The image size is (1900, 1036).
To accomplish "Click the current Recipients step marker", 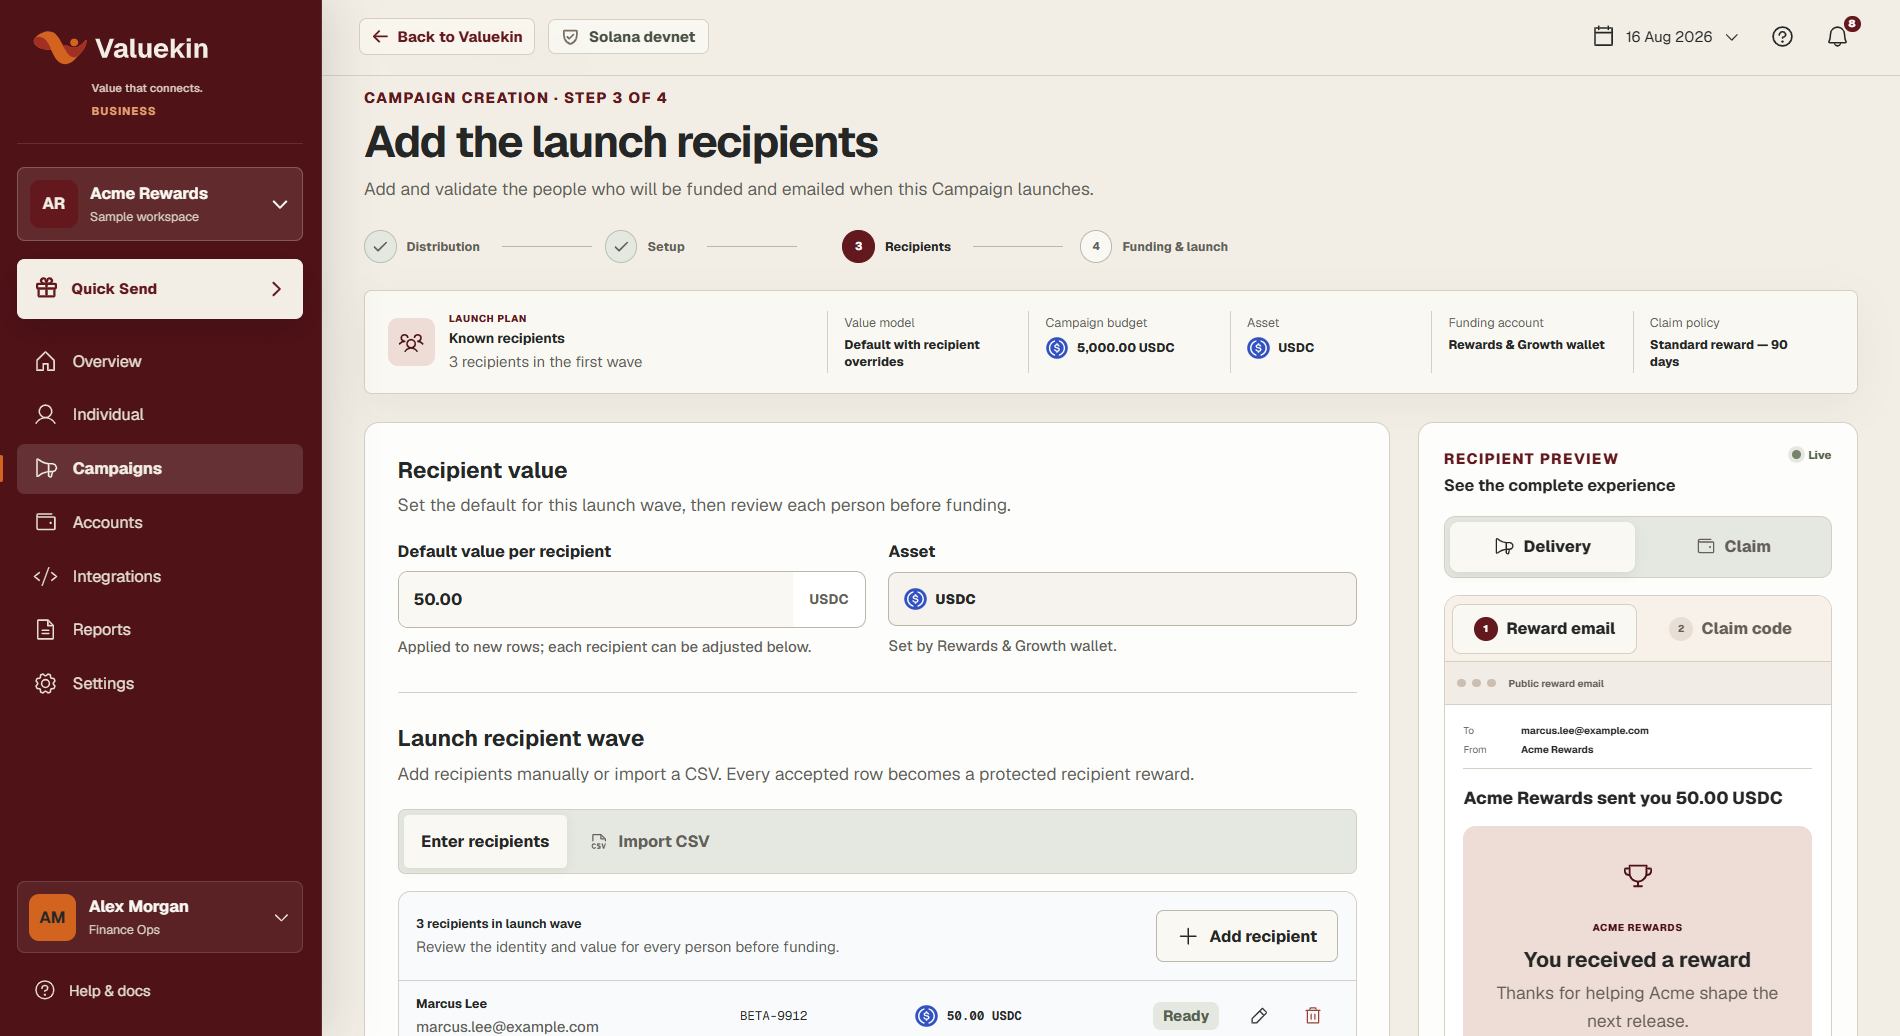I will pos(858,247).
